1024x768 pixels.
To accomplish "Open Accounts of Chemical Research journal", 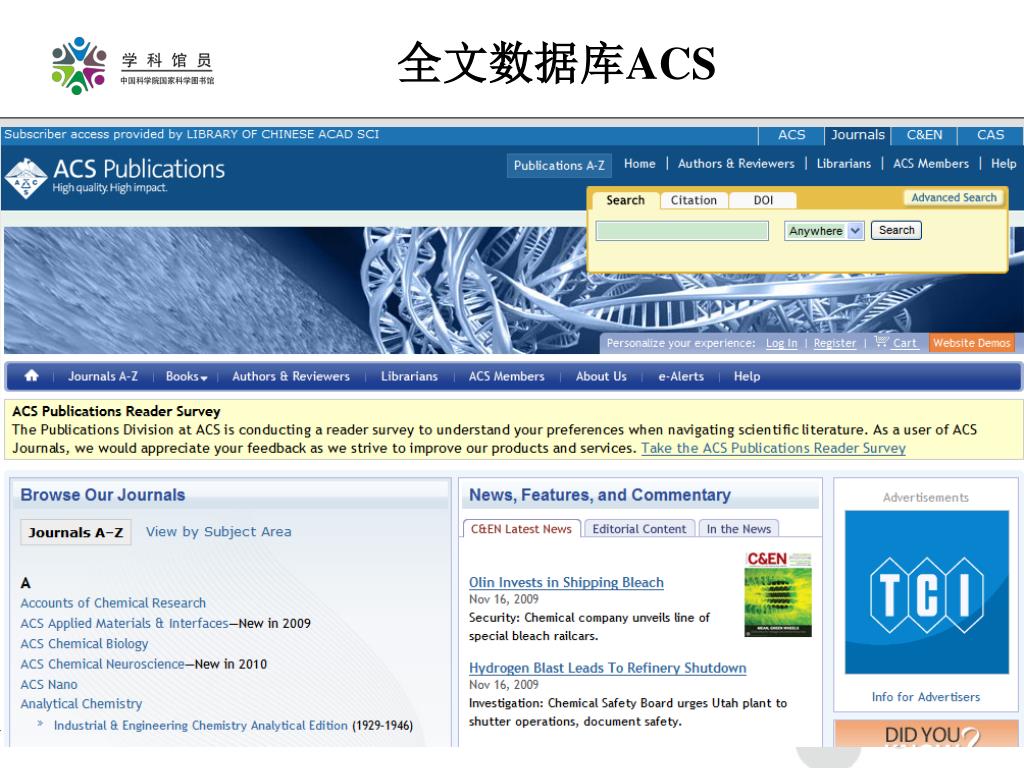I will 113,603.
